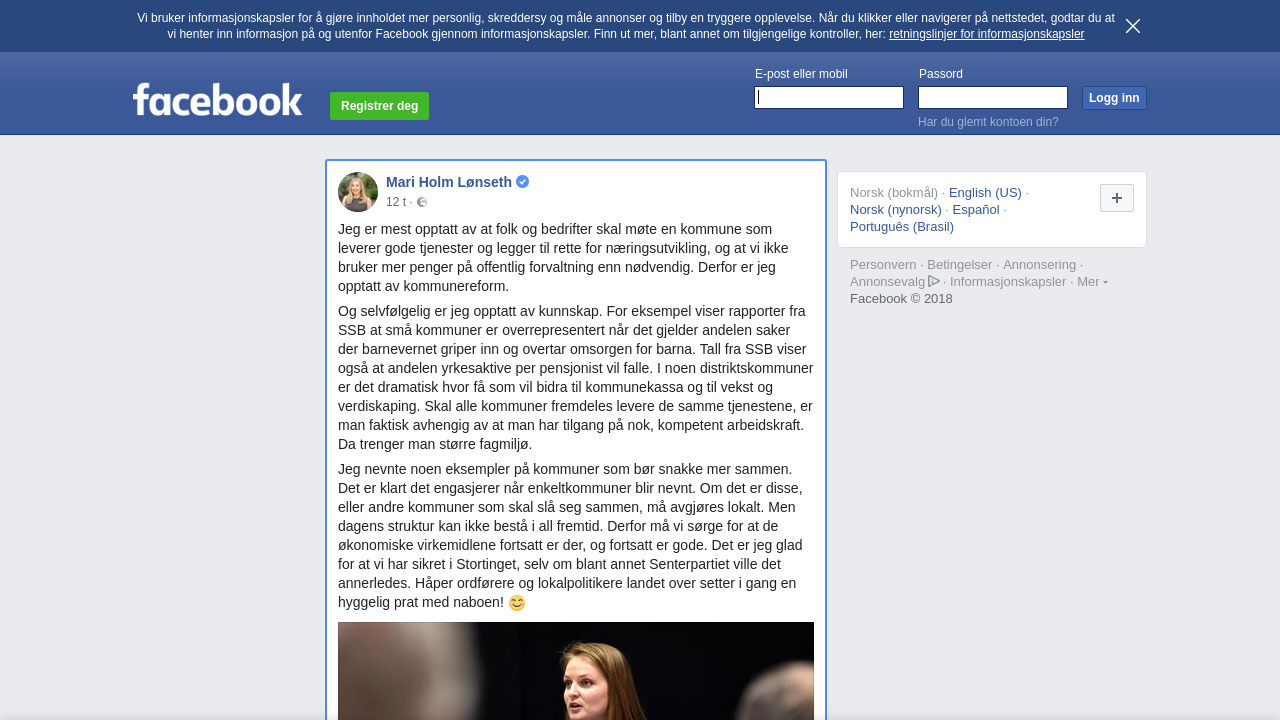Open 'Har du glemt kontoen din?' link
This screenshot has height=720, width=1280.
point(988,122)
